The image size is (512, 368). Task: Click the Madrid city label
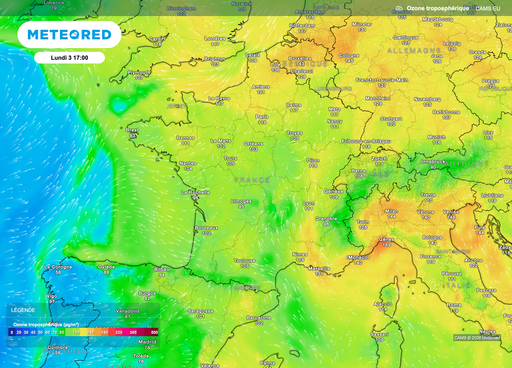point(147,342)
